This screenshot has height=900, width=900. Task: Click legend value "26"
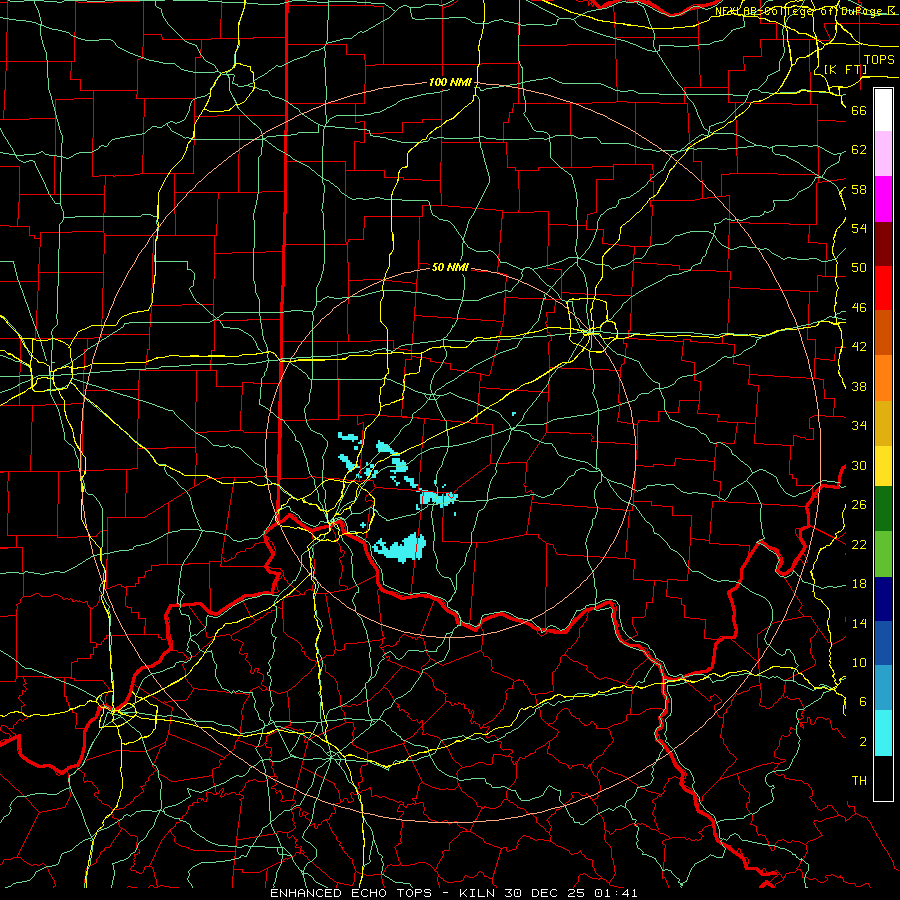[x=859, y=505]
